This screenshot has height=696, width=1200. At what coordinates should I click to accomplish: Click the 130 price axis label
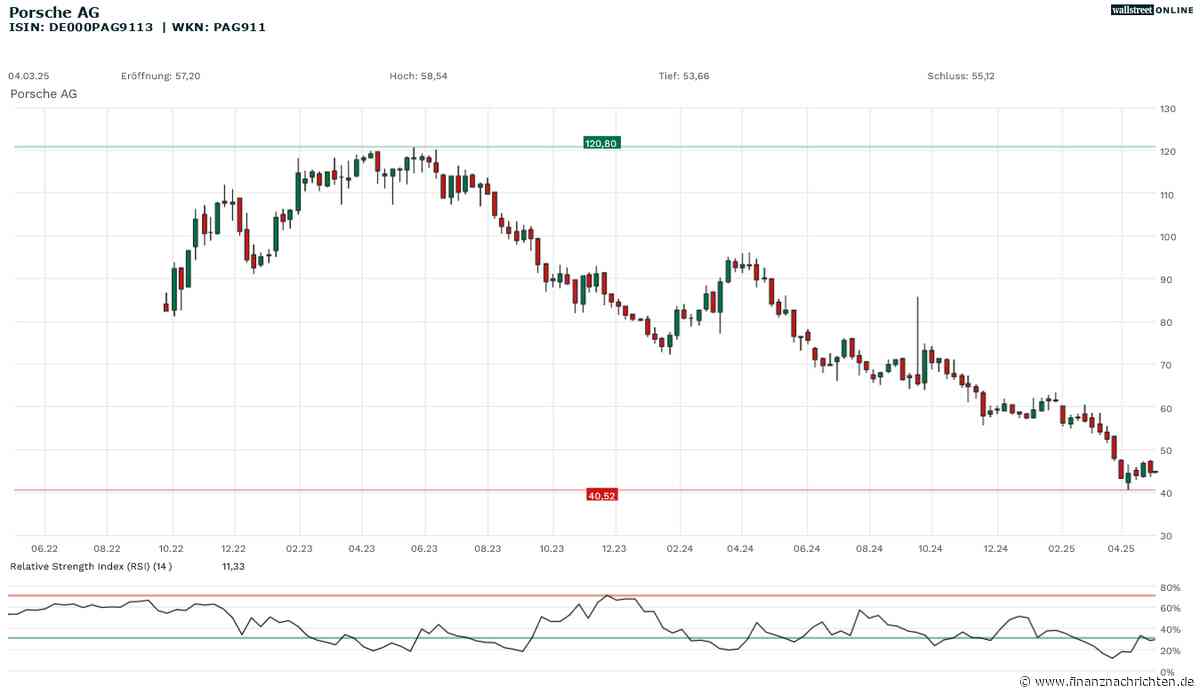[1167, 108]
